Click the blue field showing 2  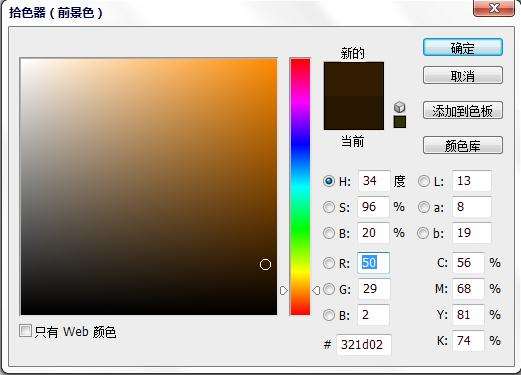coord(373,315)
